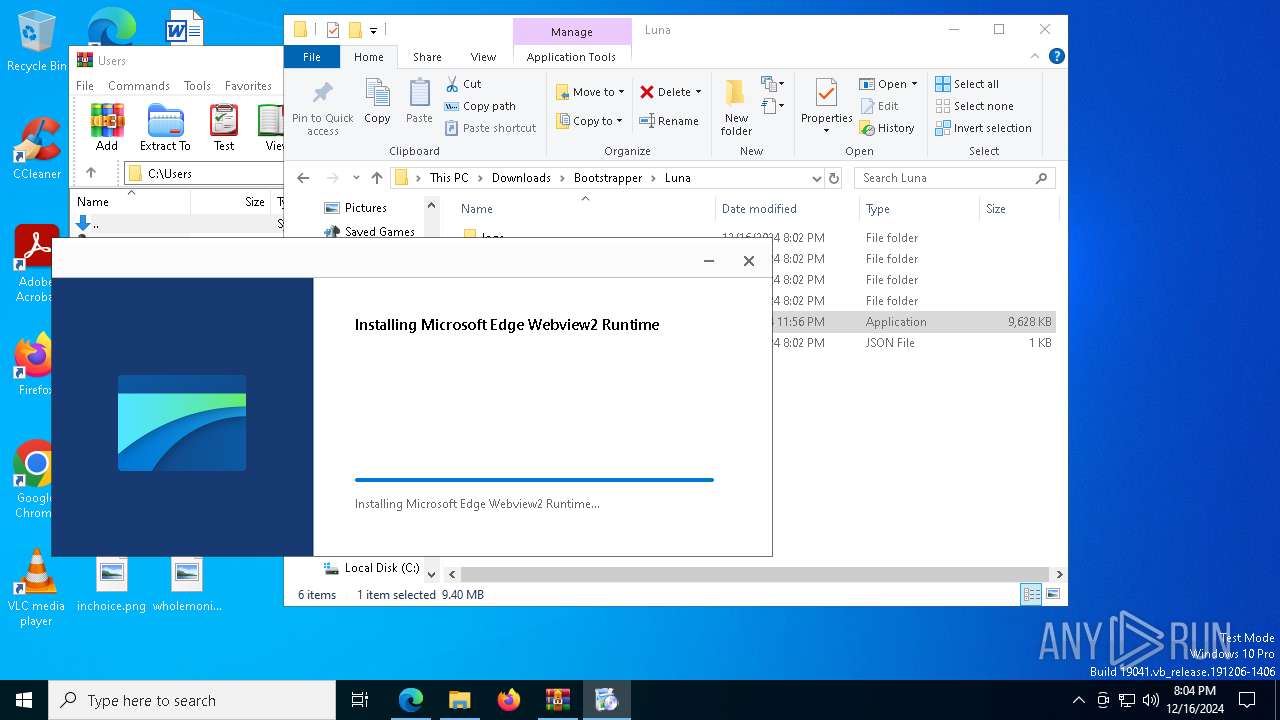
Task: Click the installer progress bar
Action: tap(534, 480)
